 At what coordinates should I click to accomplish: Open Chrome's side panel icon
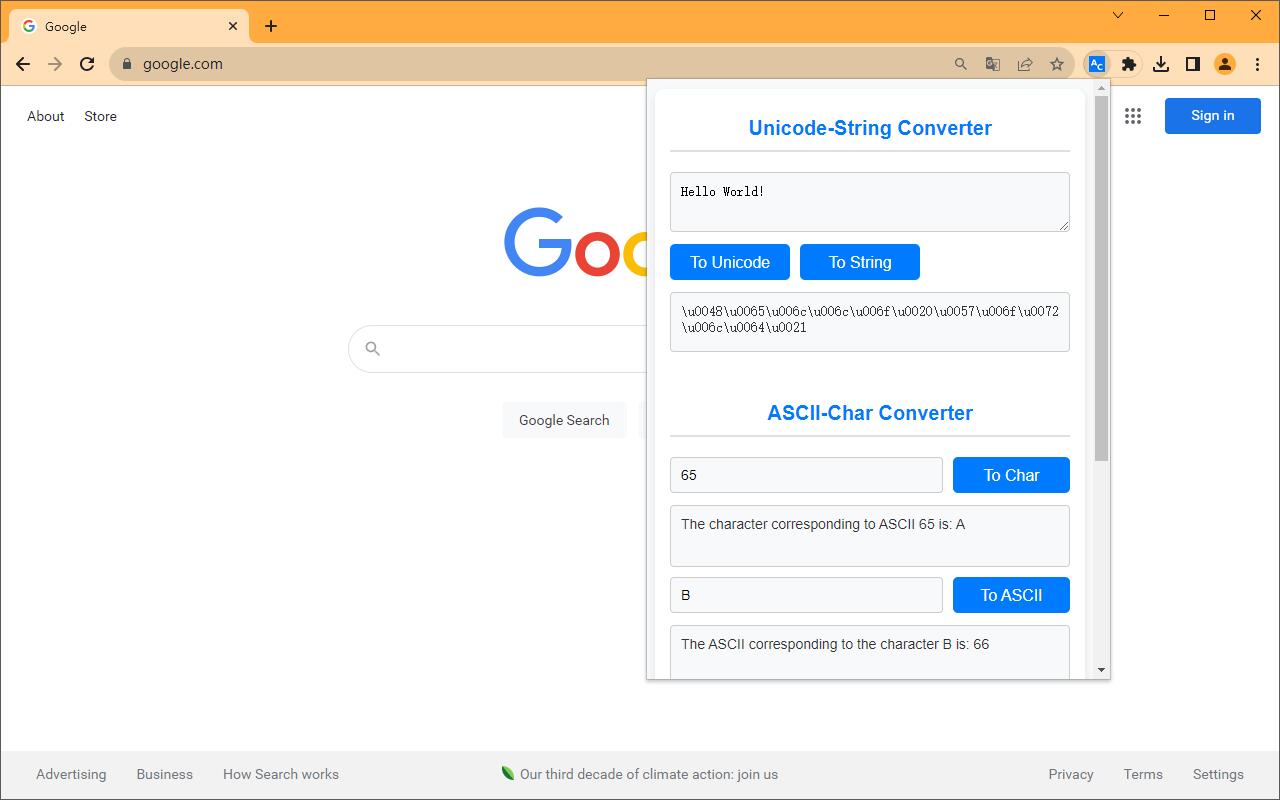point(1192,63)
